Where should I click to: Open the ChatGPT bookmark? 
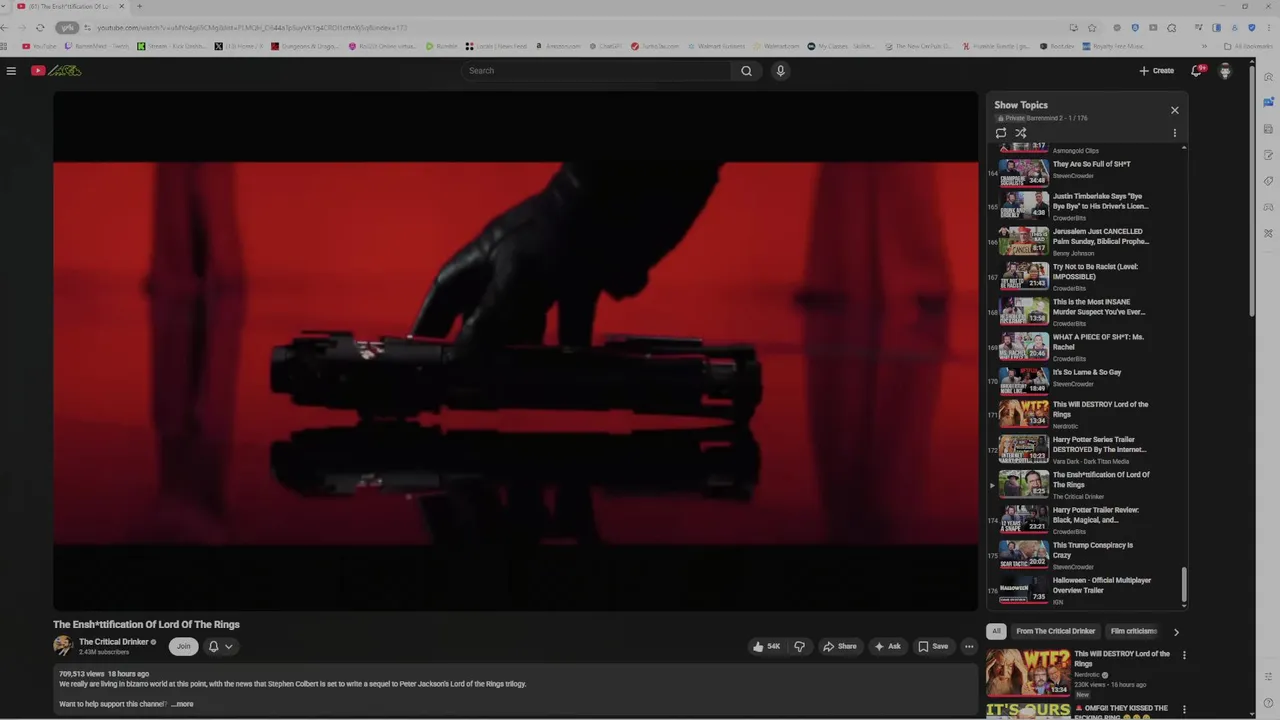pos(604,46)
